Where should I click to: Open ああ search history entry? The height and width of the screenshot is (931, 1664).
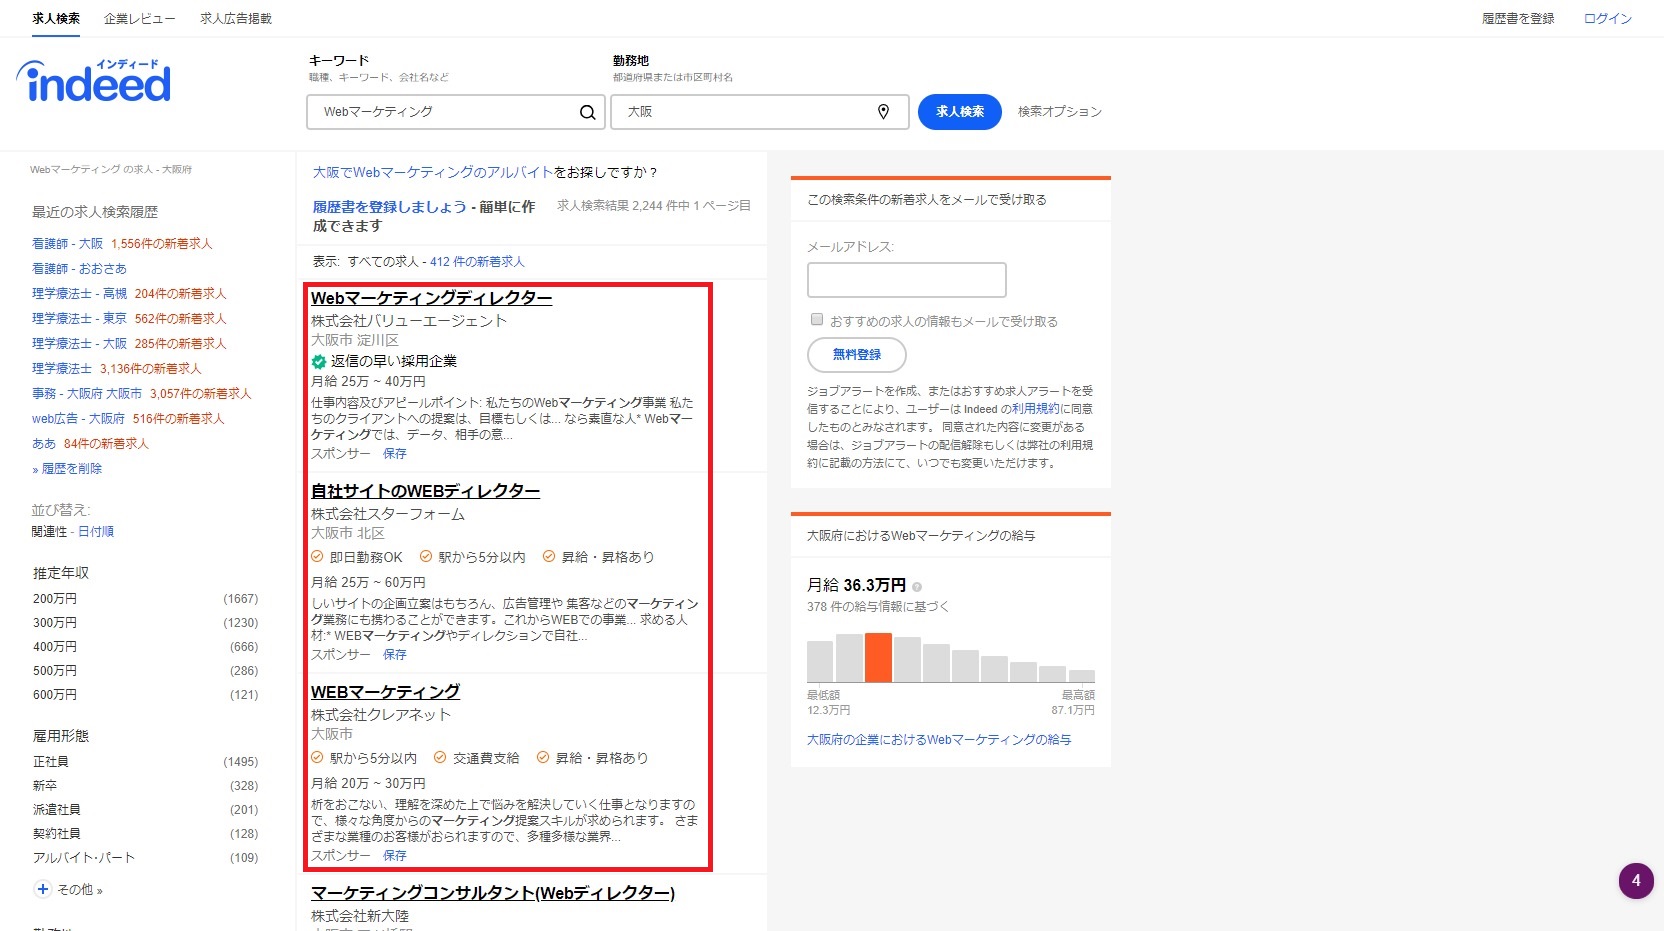pyautogui.click(x=44, y=444)
